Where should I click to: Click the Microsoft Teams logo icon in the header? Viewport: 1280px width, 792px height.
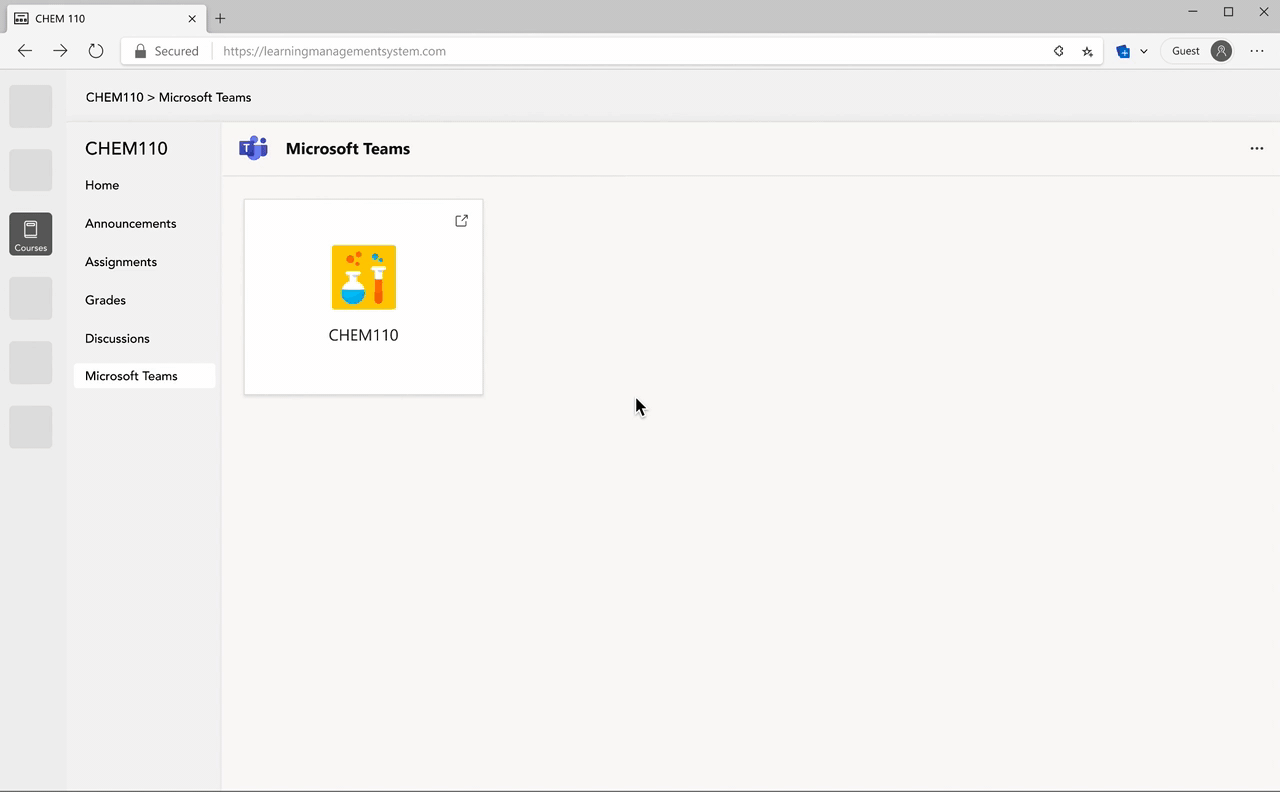click(x=254, y=148)
